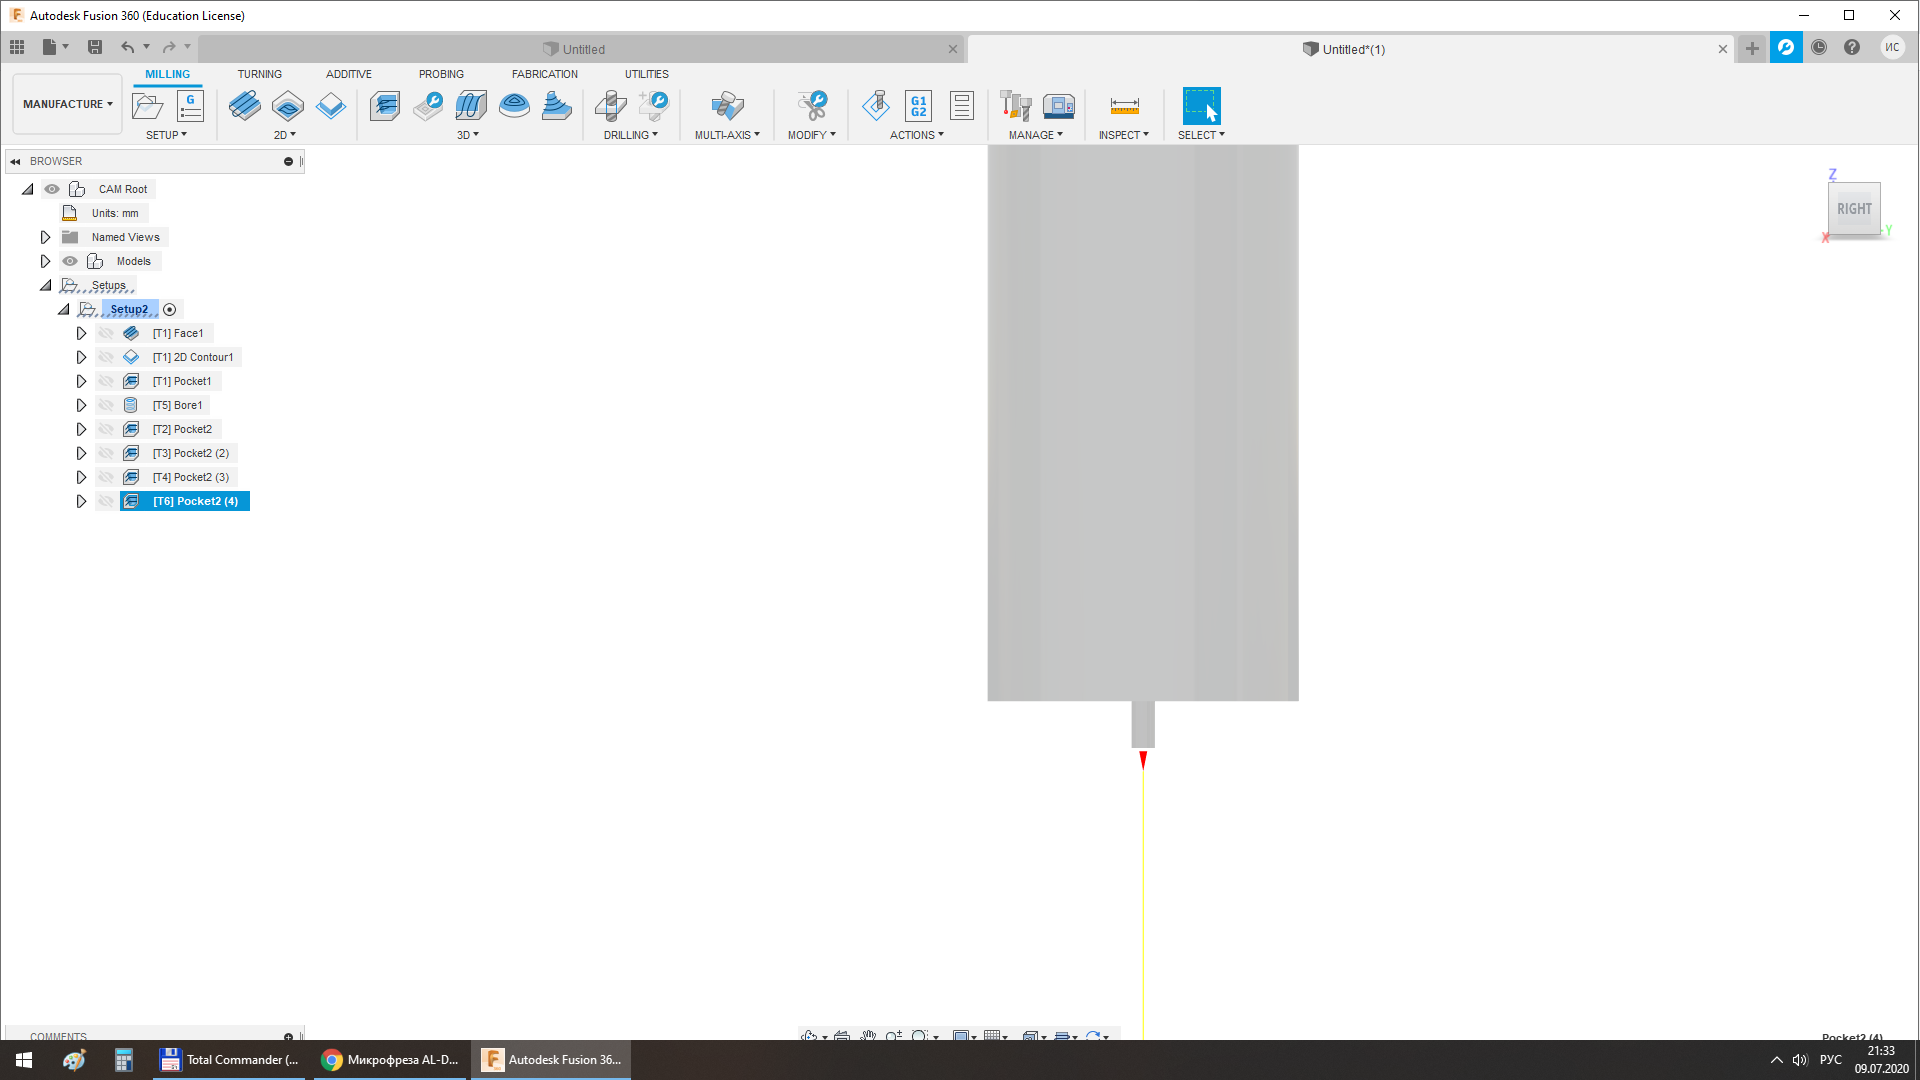Screen dimensions: 1920x1080
Task: Activate the Setup2 radio button
Action: (x=170, y=310)
